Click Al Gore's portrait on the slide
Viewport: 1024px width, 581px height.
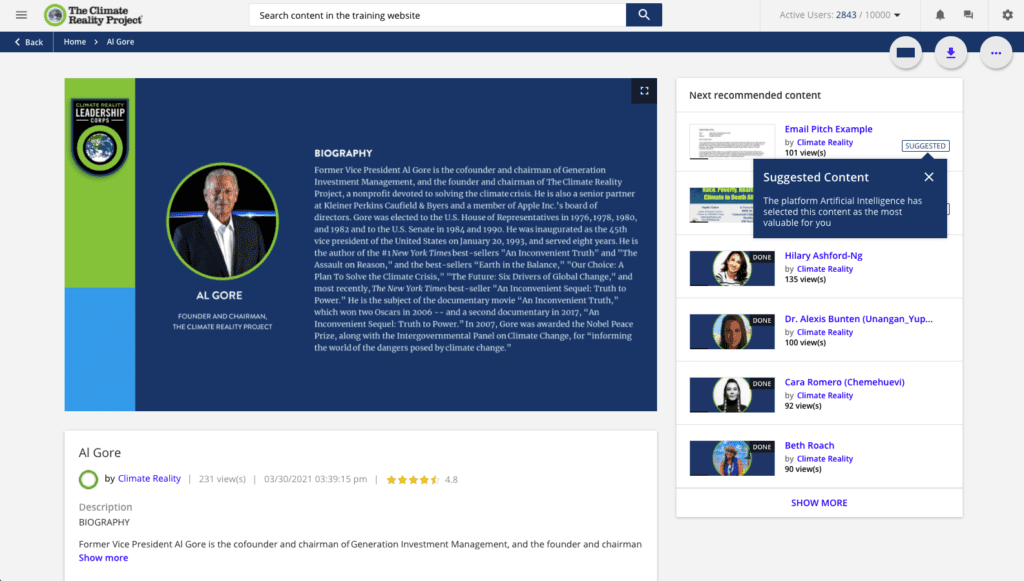[222, 221]
